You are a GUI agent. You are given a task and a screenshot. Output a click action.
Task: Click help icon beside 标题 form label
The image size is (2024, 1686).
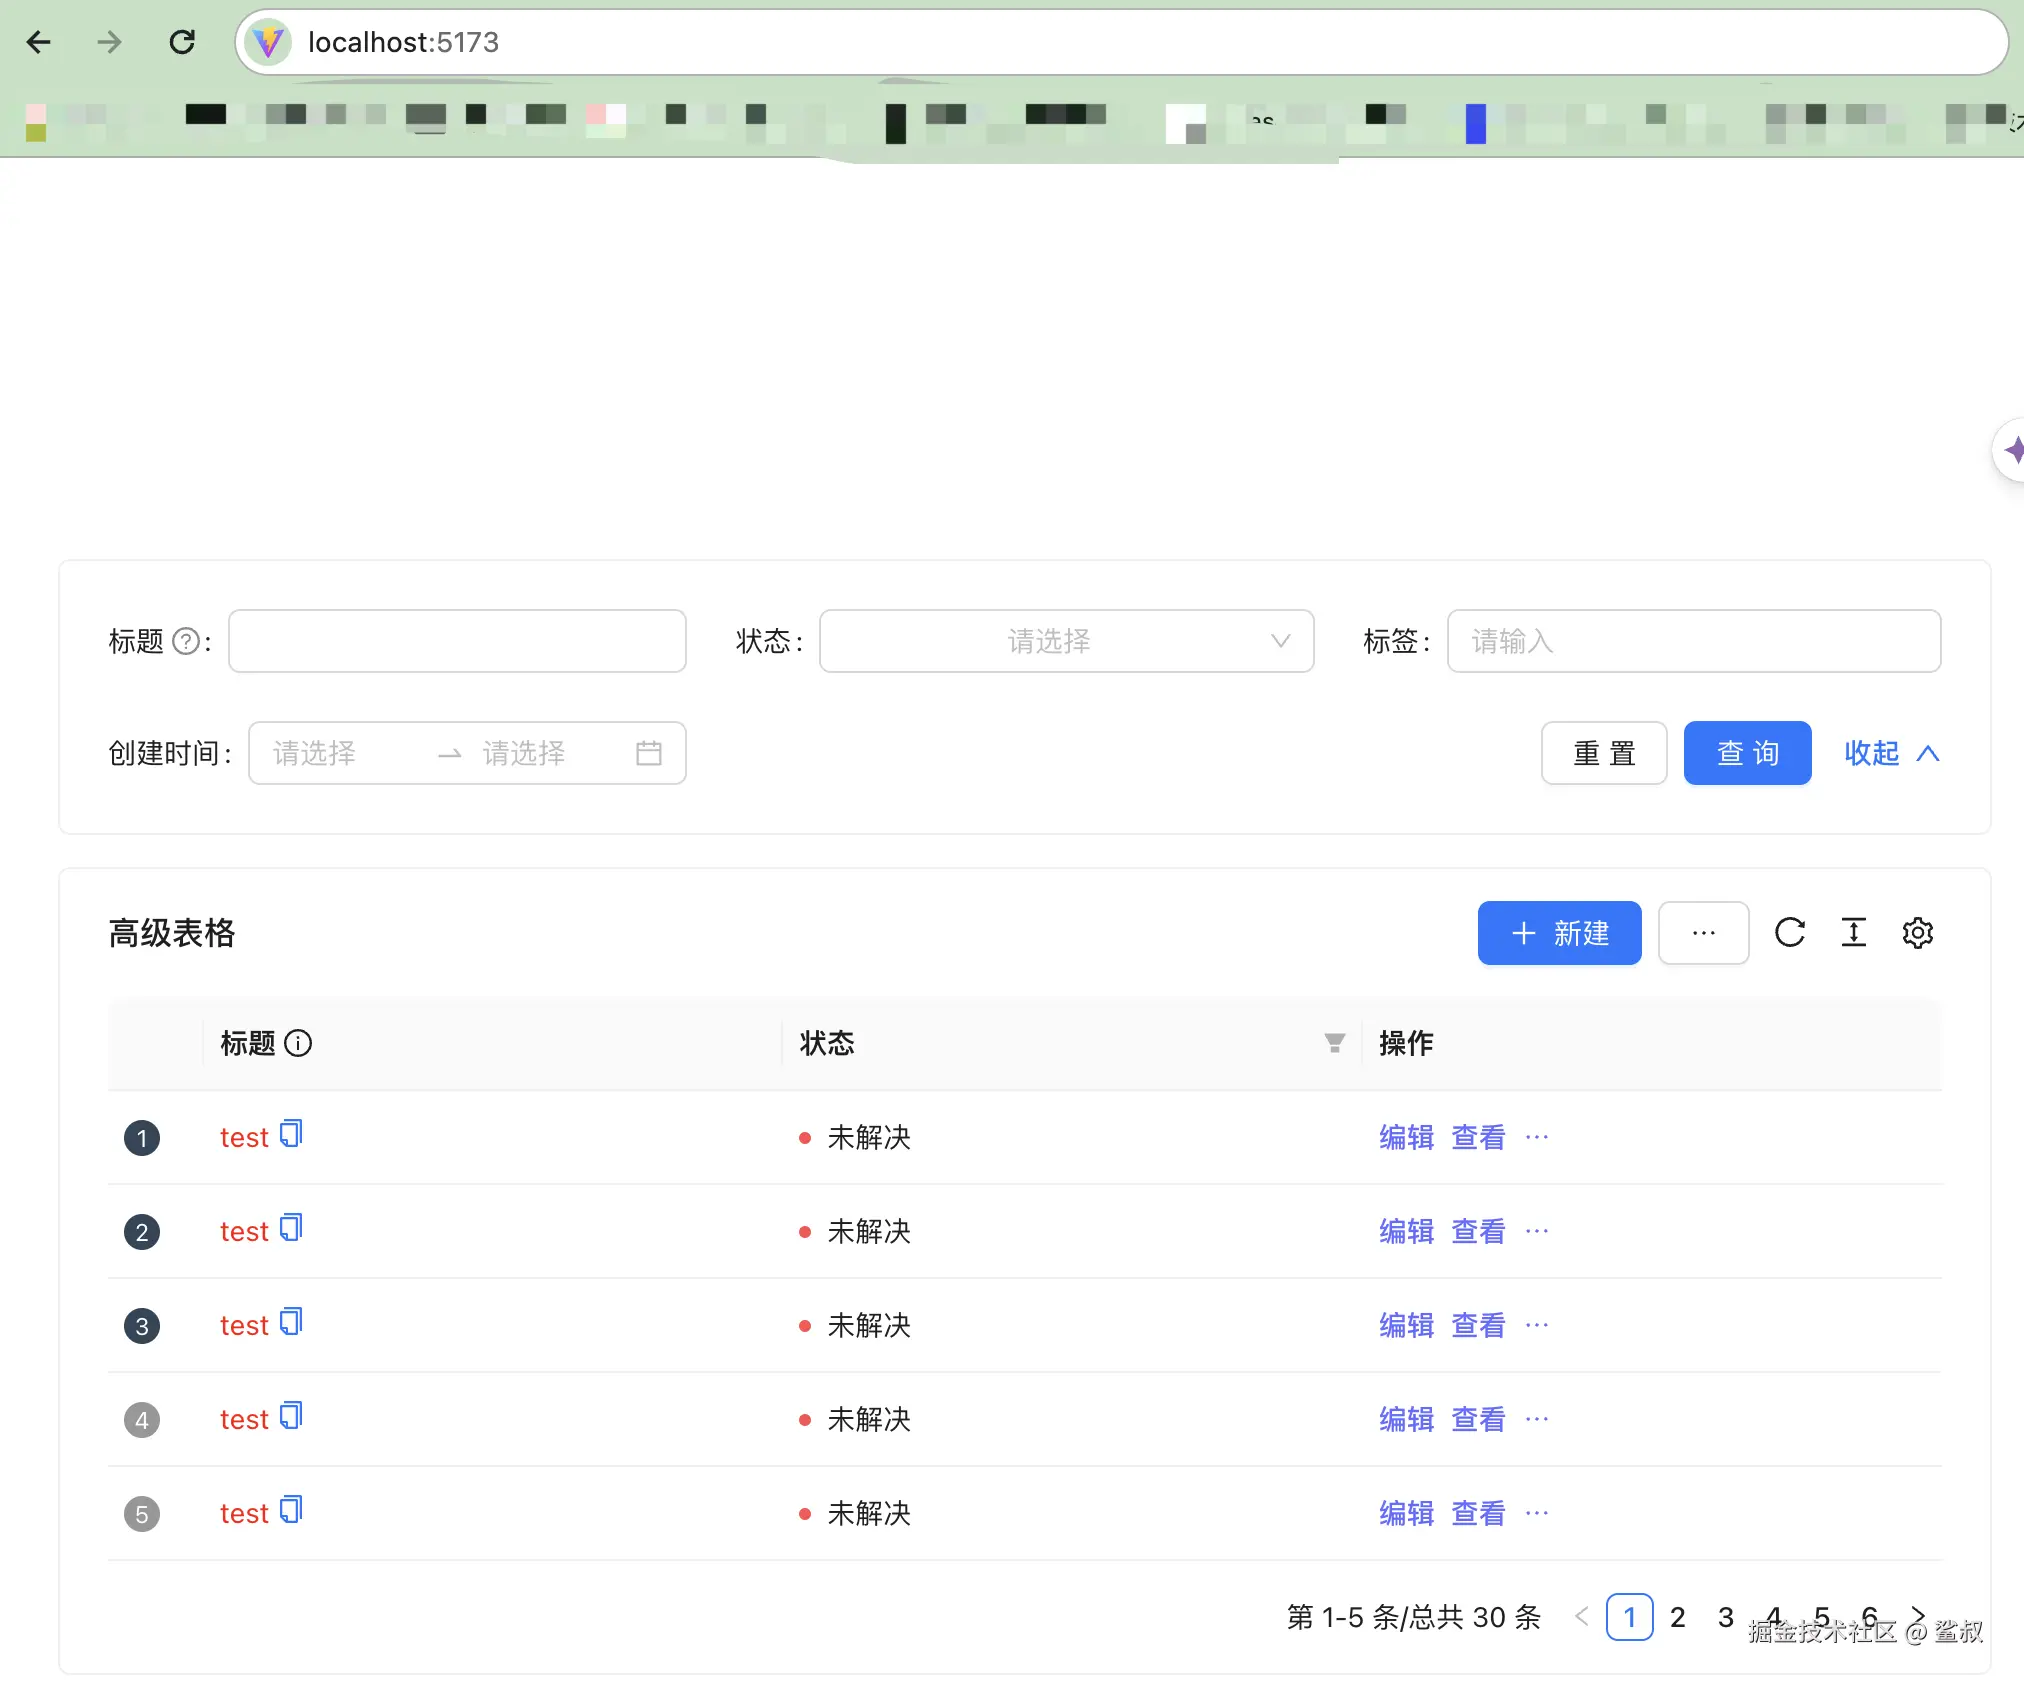[186, 641]
